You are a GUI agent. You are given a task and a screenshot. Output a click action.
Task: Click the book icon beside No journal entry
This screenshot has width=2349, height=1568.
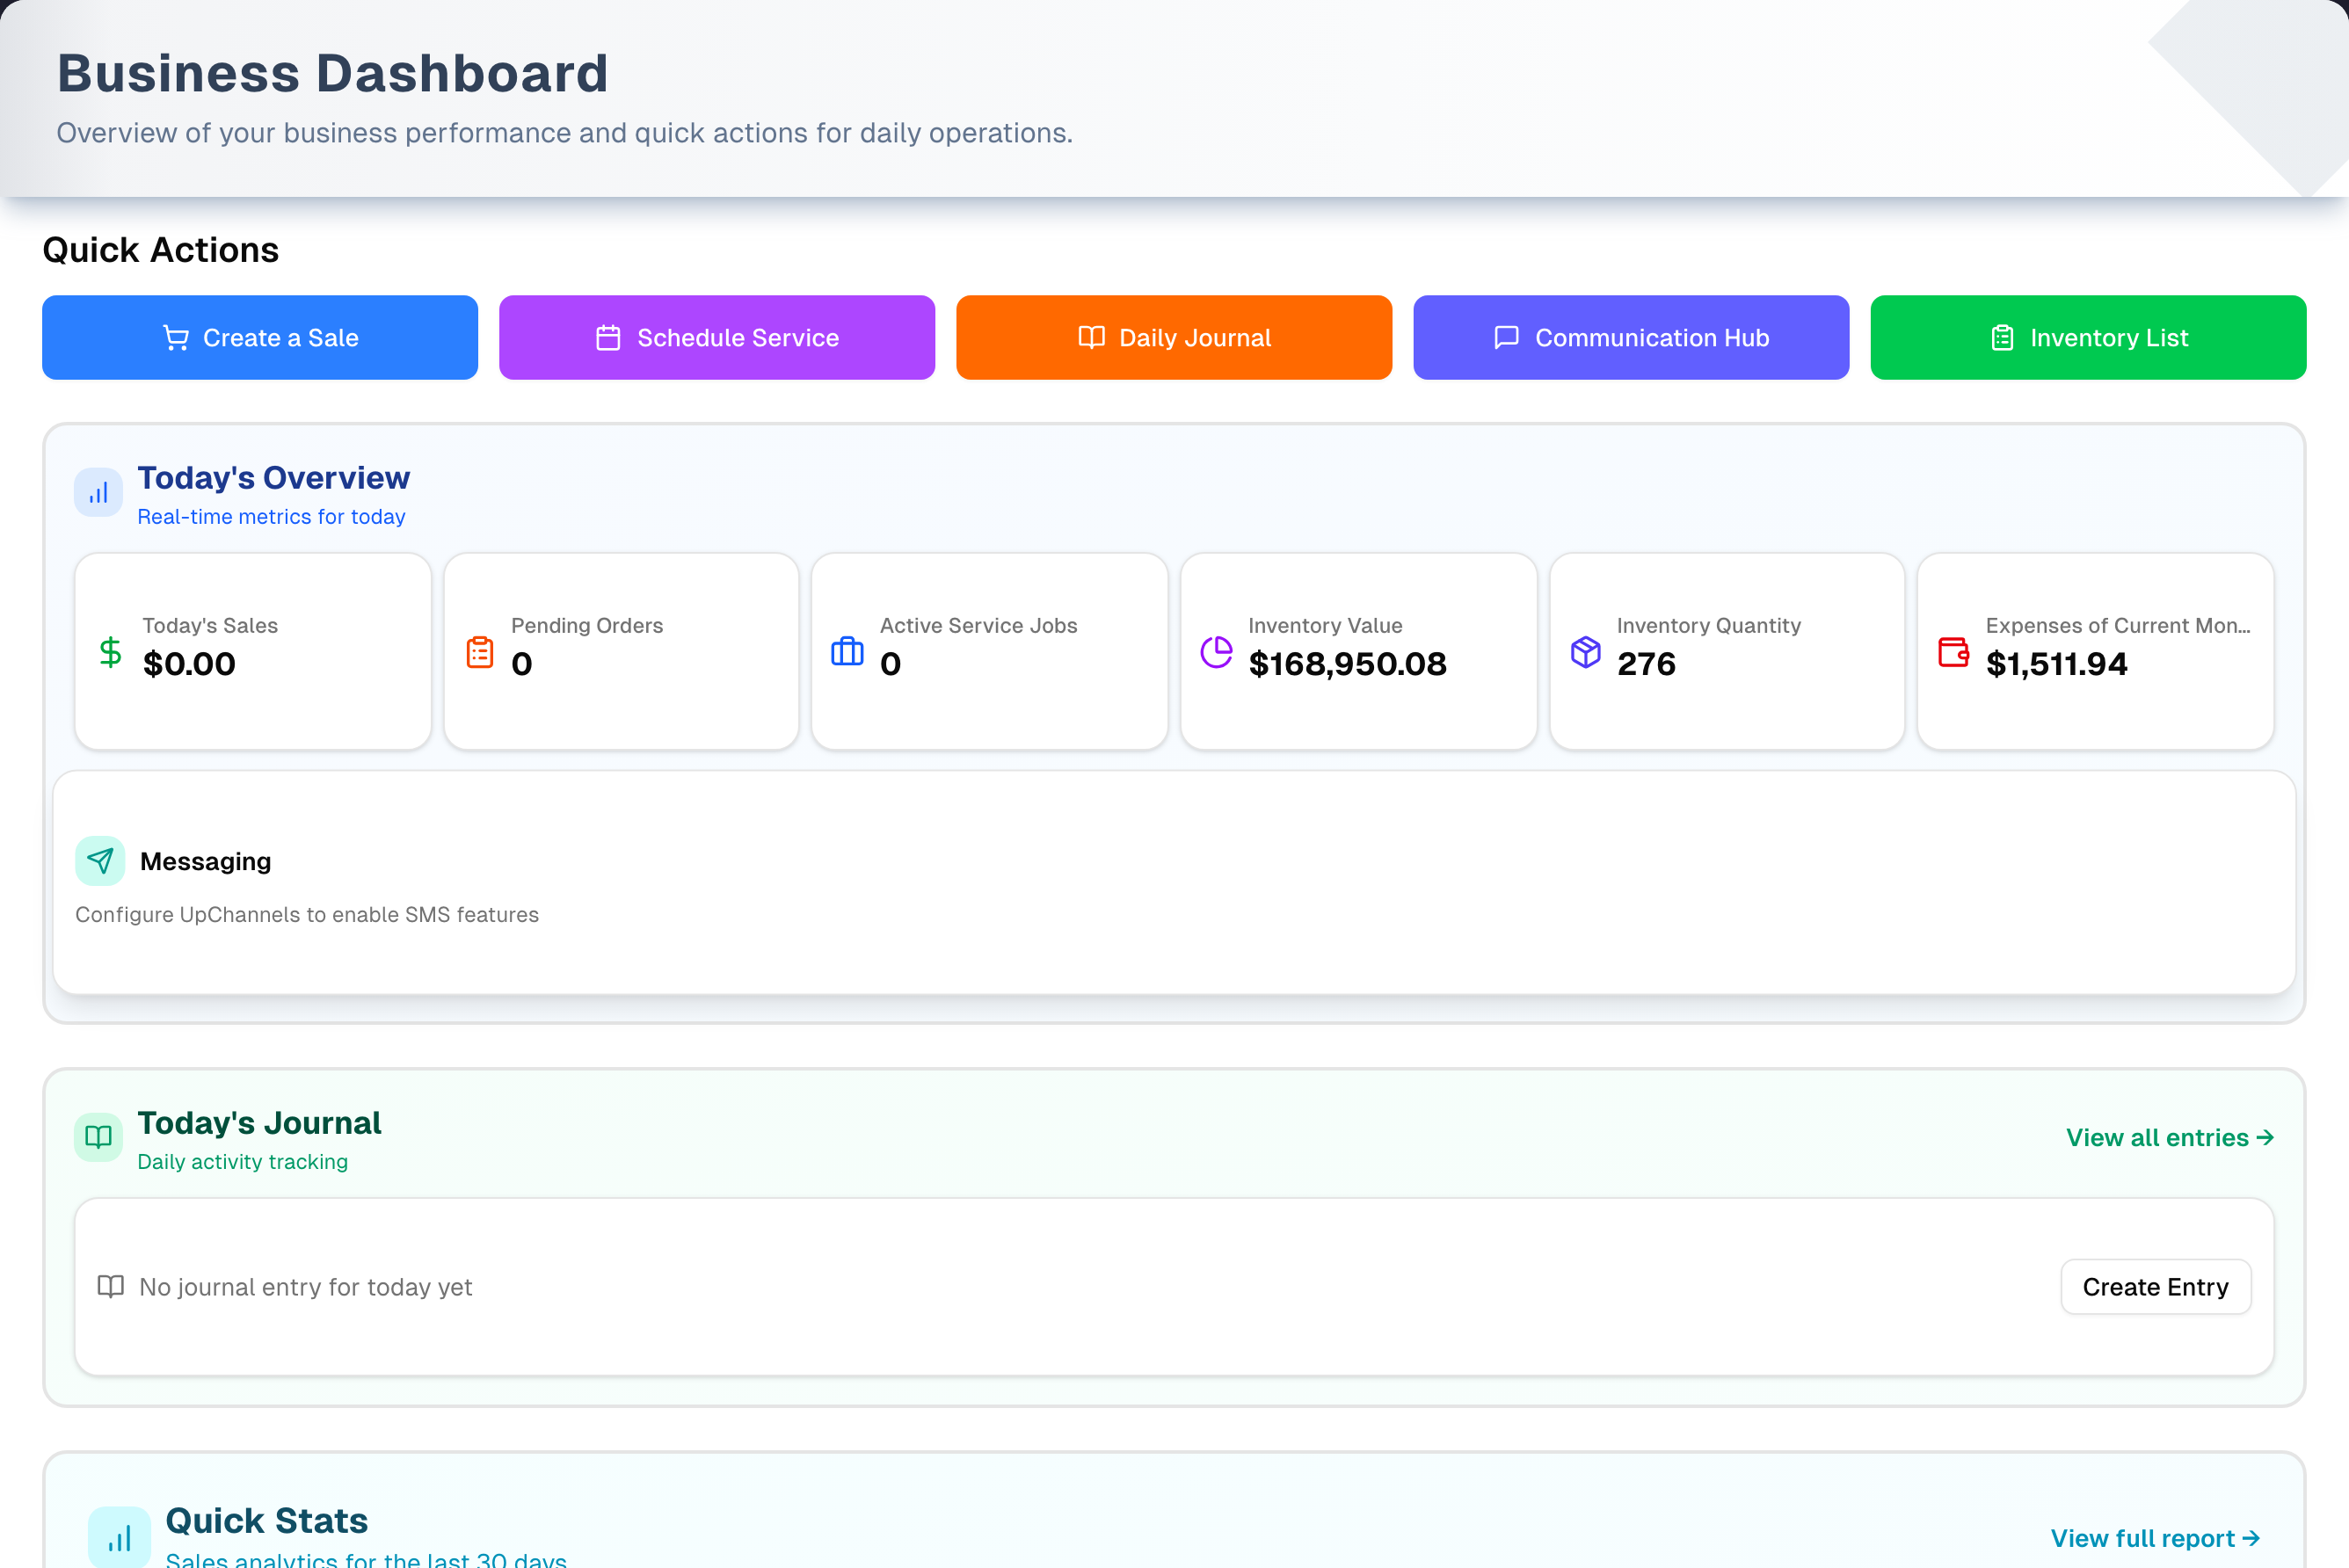110,1286
